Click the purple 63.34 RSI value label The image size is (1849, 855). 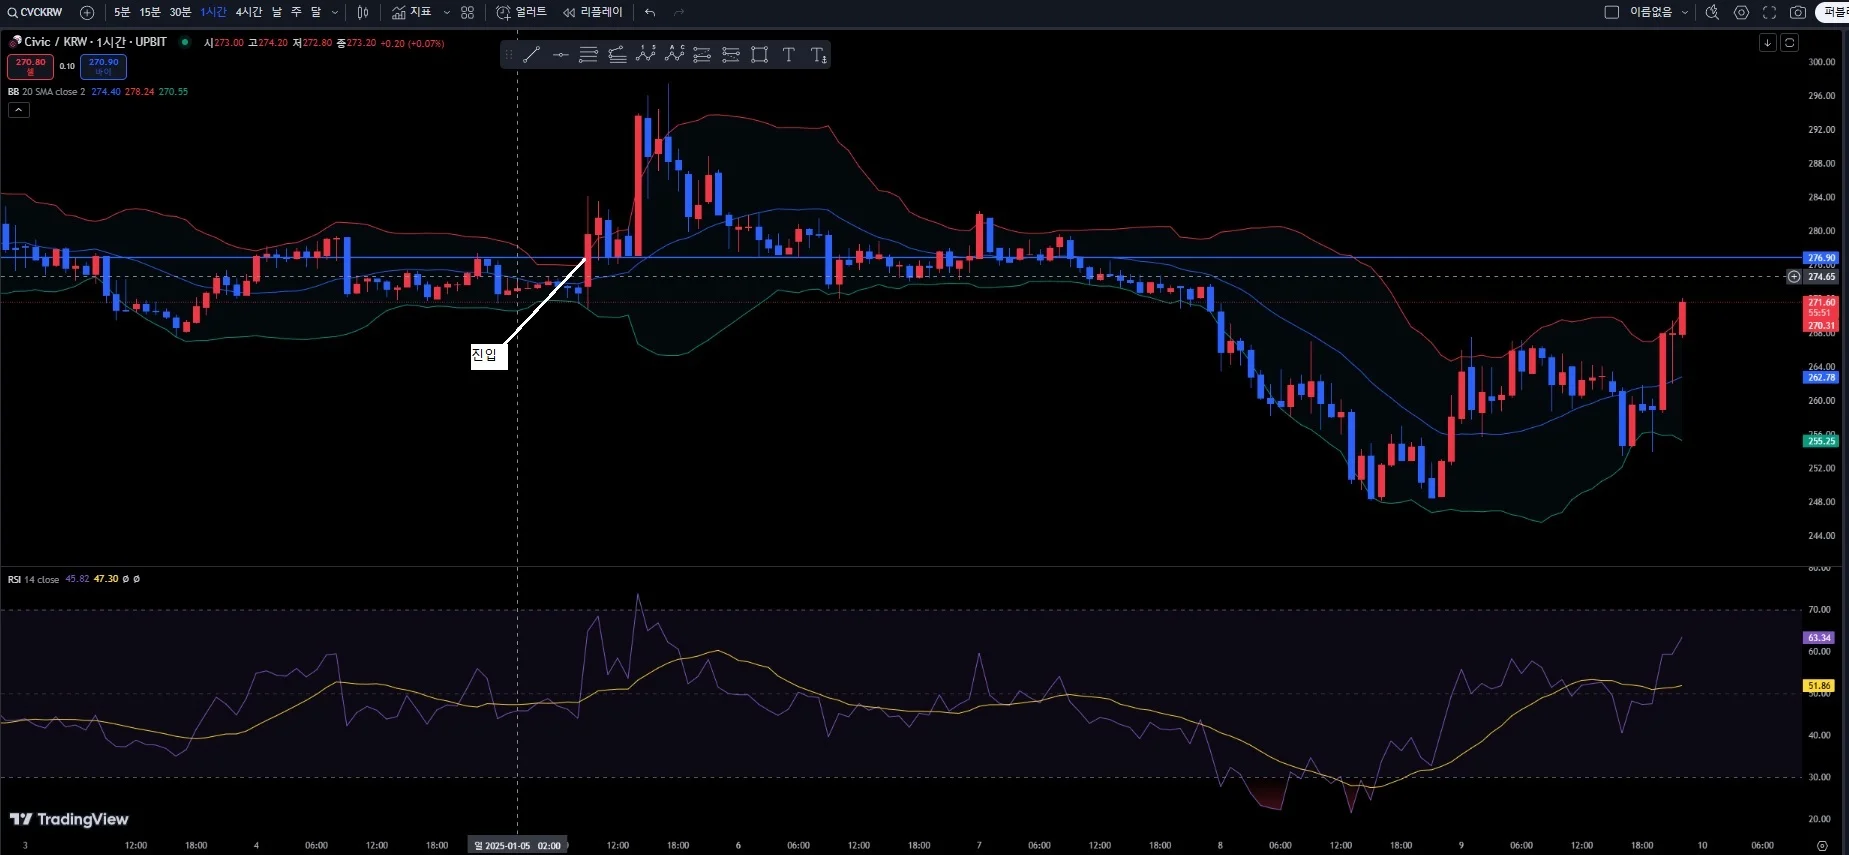pos(1819,638)
